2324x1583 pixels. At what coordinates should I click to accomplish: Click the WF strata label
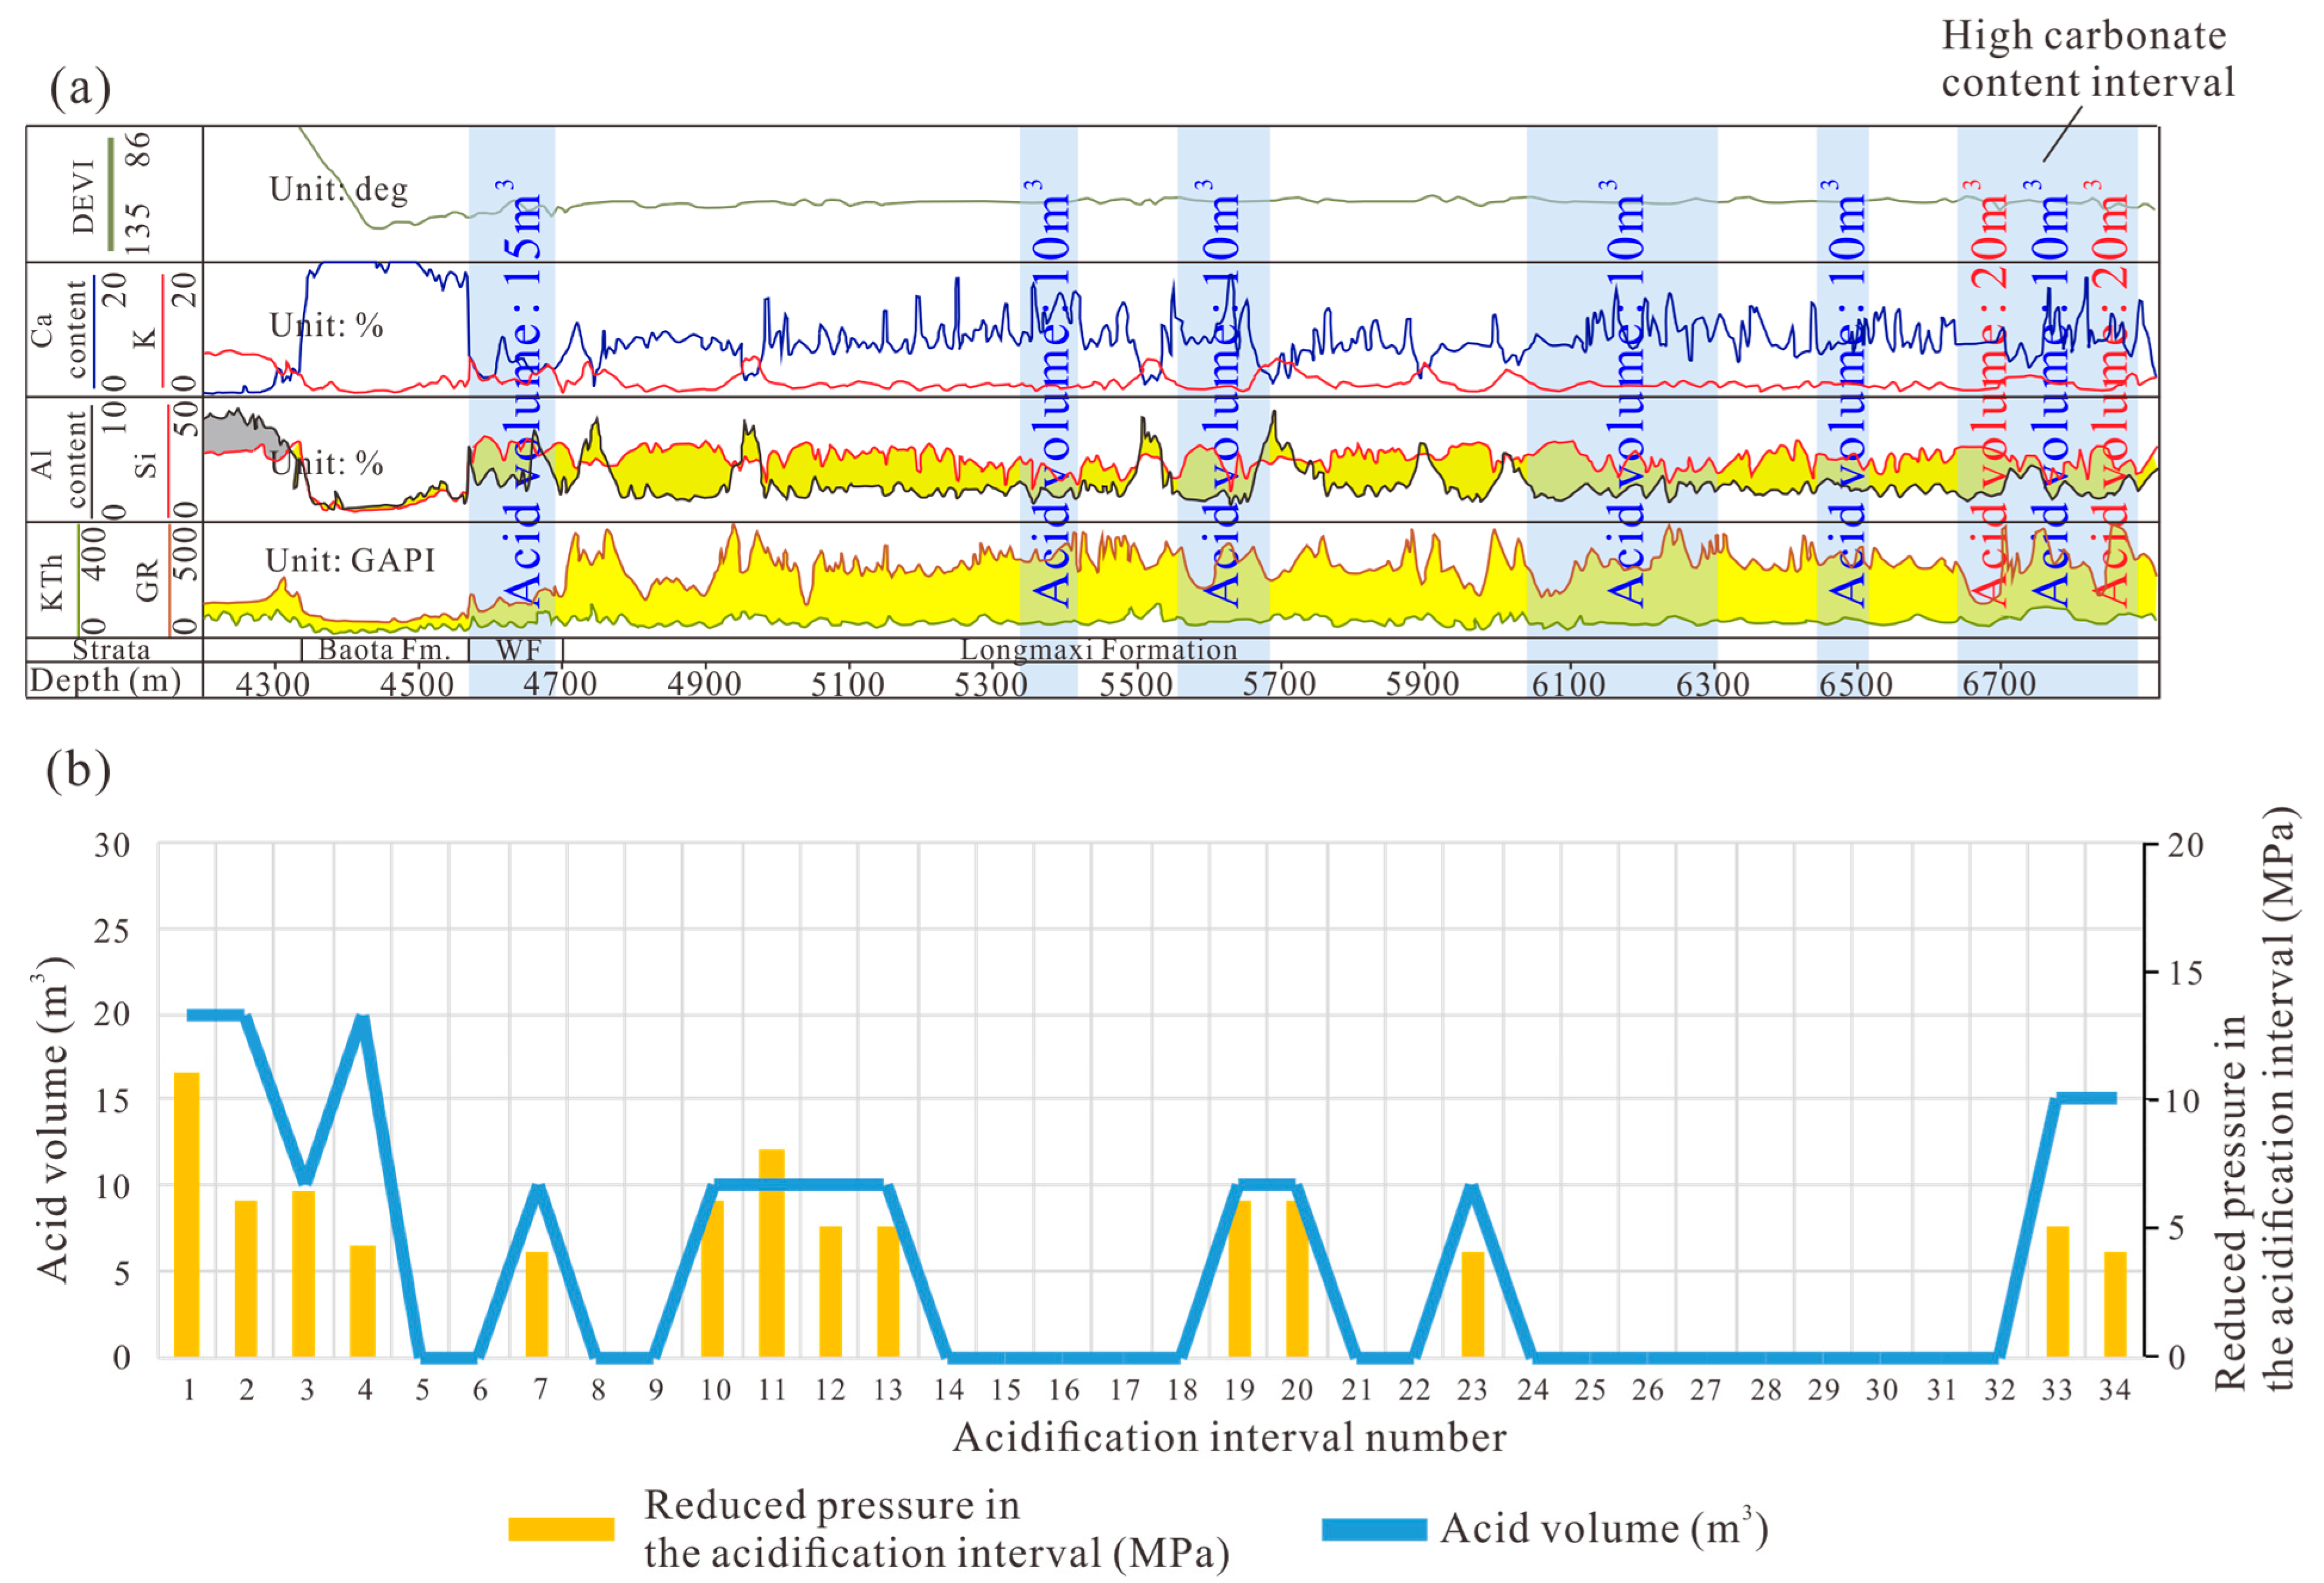(519, 650)
